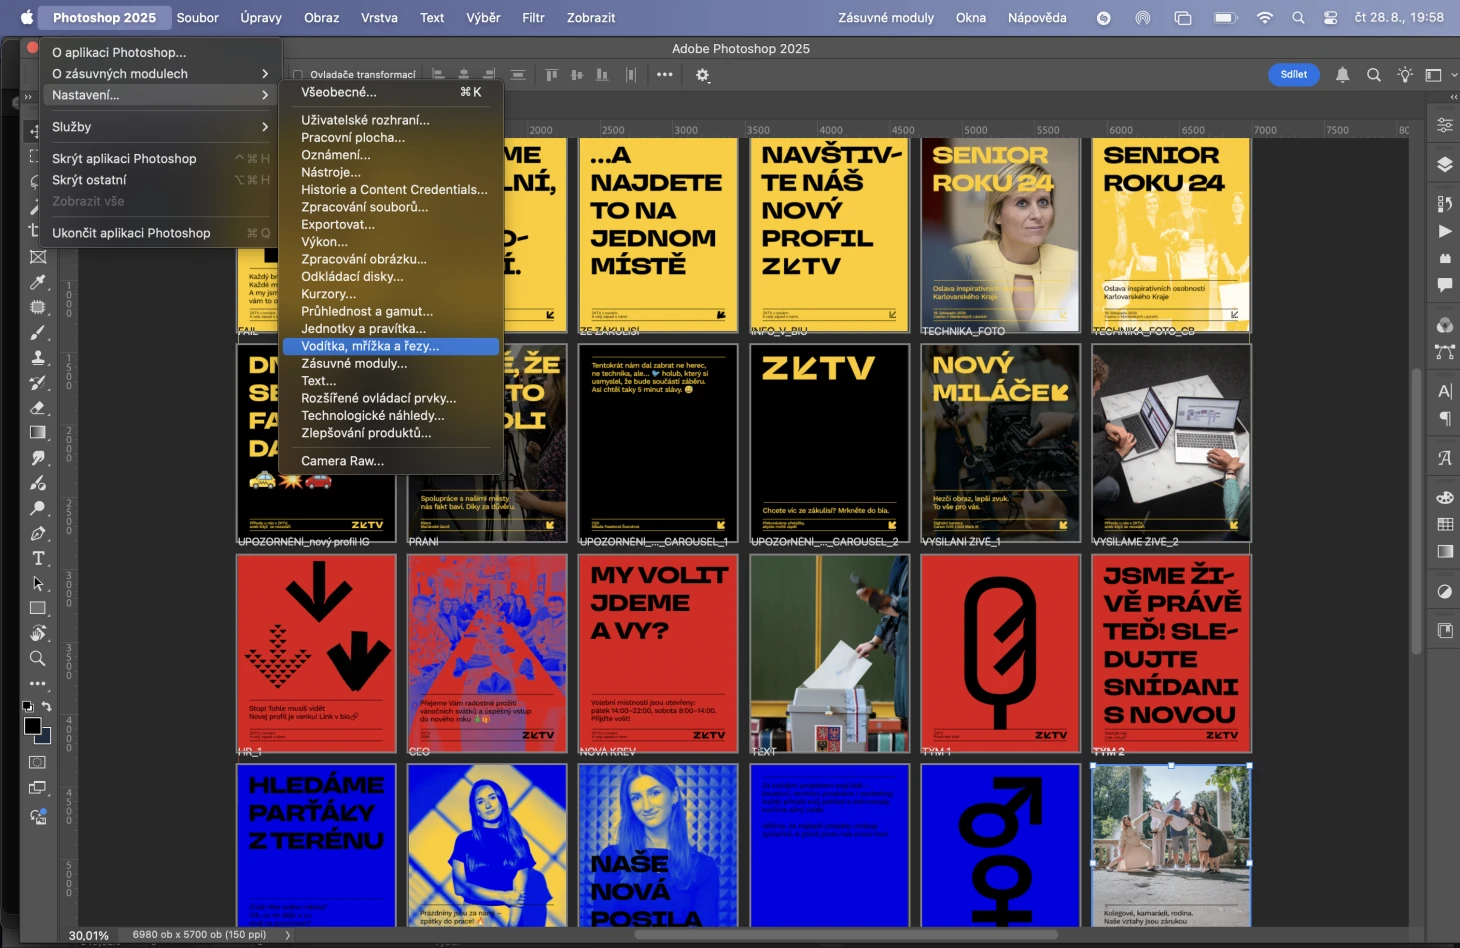
Task: Click the Spotlight search in menu bar
Action: pos(1298,18)
